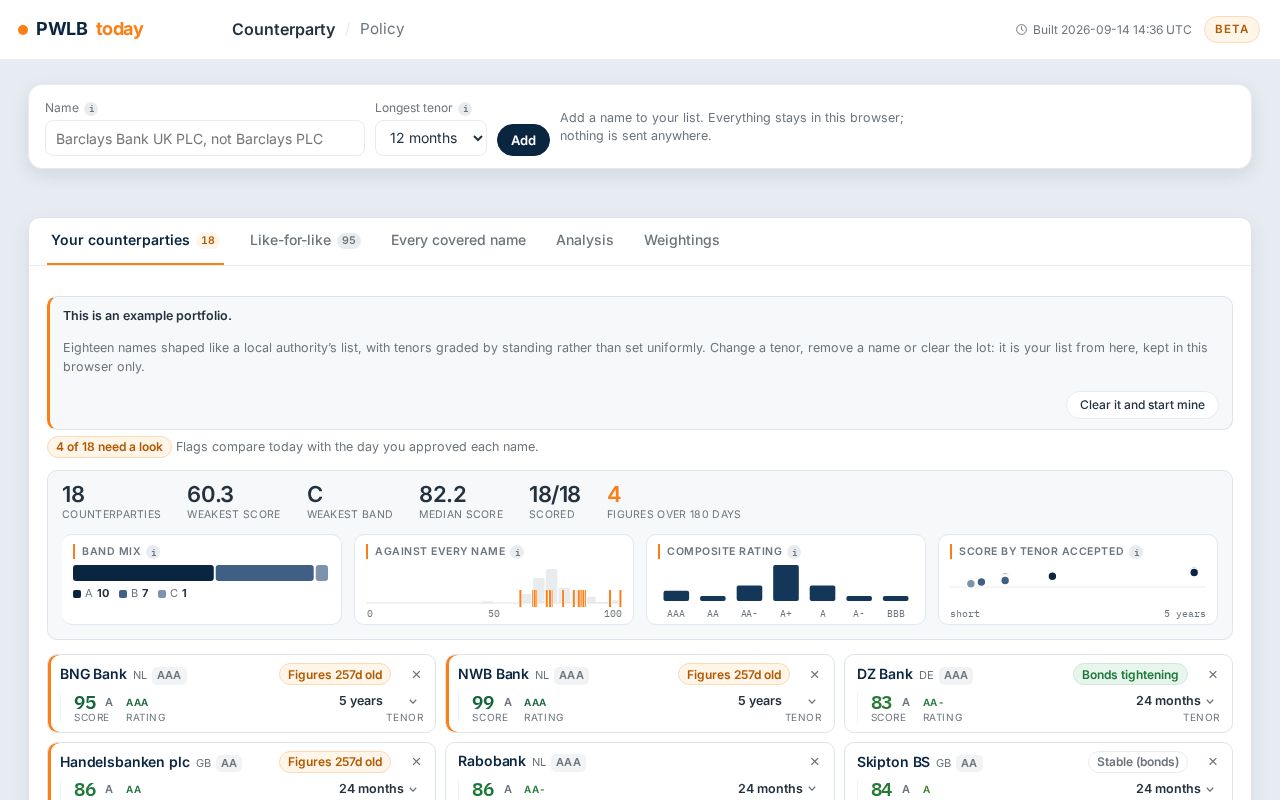Click the orange dot PWLB logo
This screenshot has width=1280, height=800.
tap(23, 30)
